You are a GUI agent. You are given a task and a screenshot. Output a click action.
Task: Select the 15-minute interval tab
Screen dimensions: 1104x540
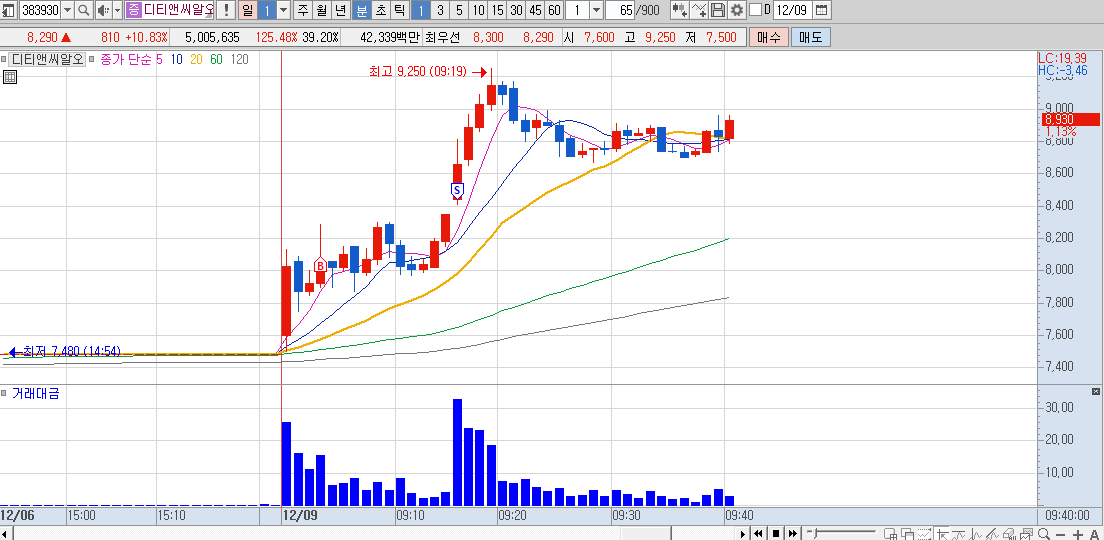(497, 10)
